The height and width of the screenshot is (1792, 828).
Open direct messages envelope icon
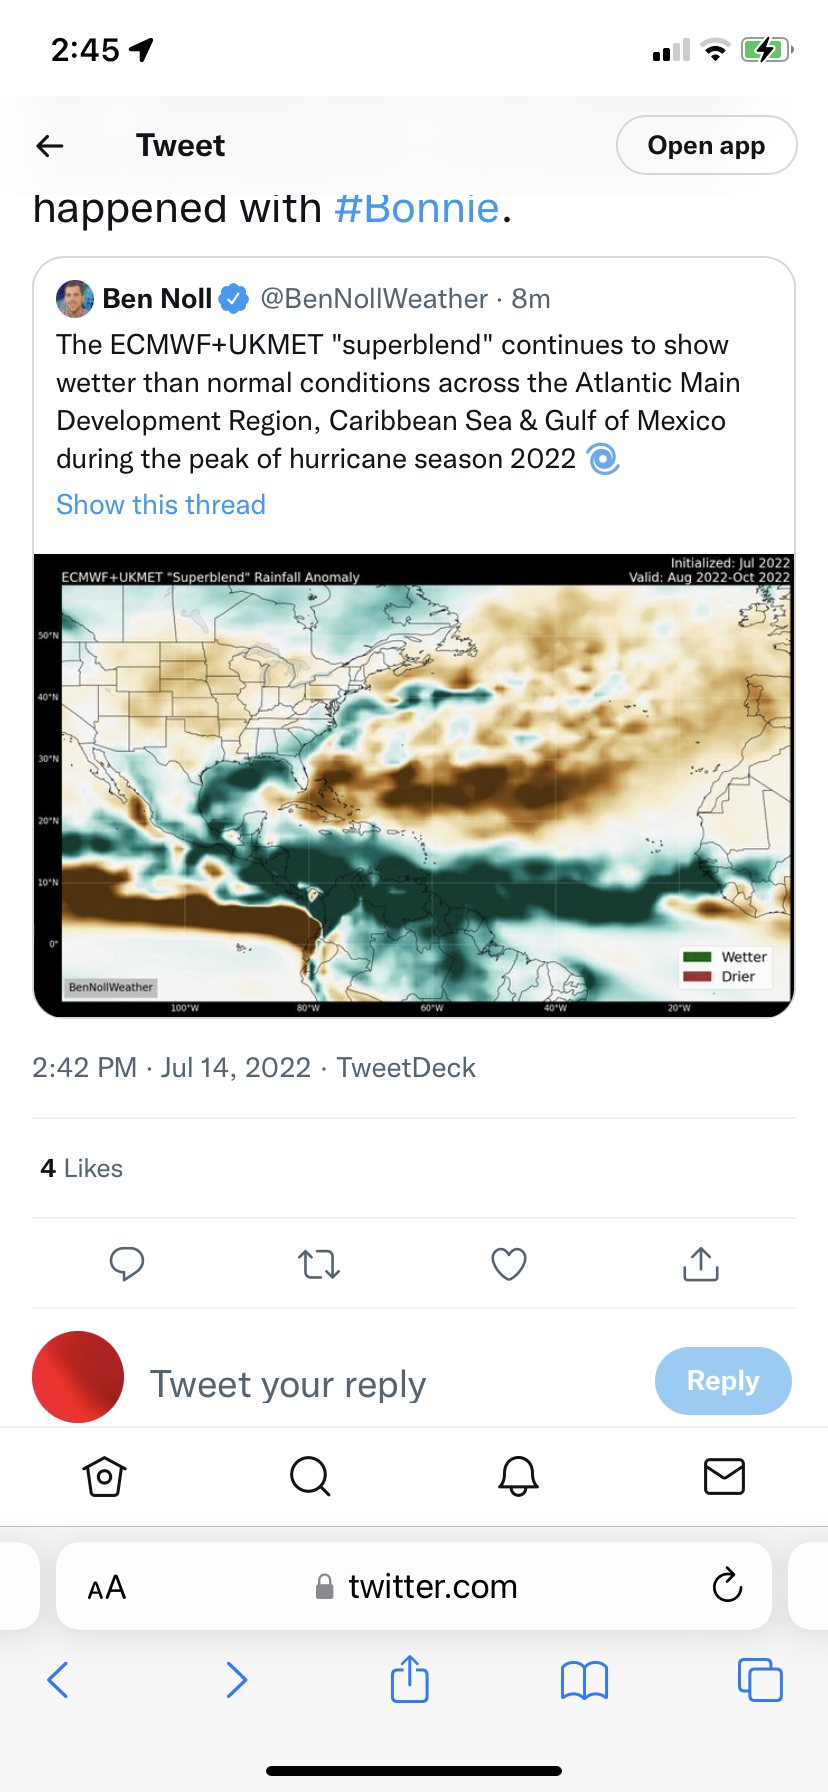point(724,1476)
